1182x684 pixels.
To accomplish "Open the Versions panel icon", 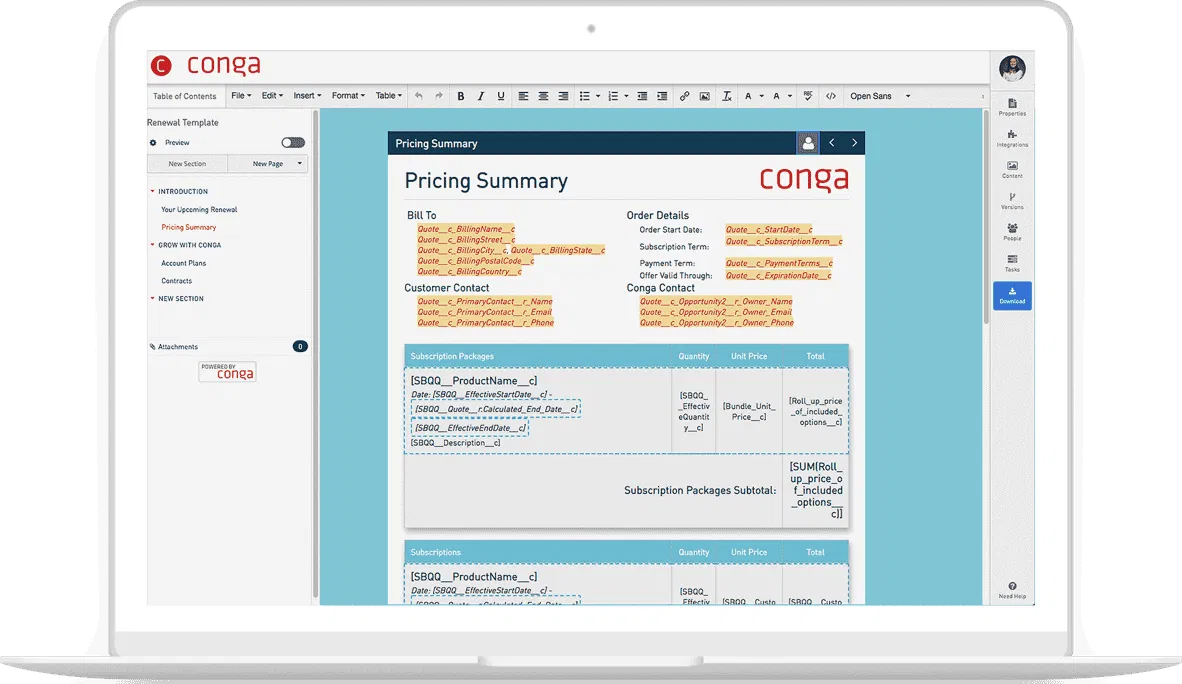I will (1012, 201).
